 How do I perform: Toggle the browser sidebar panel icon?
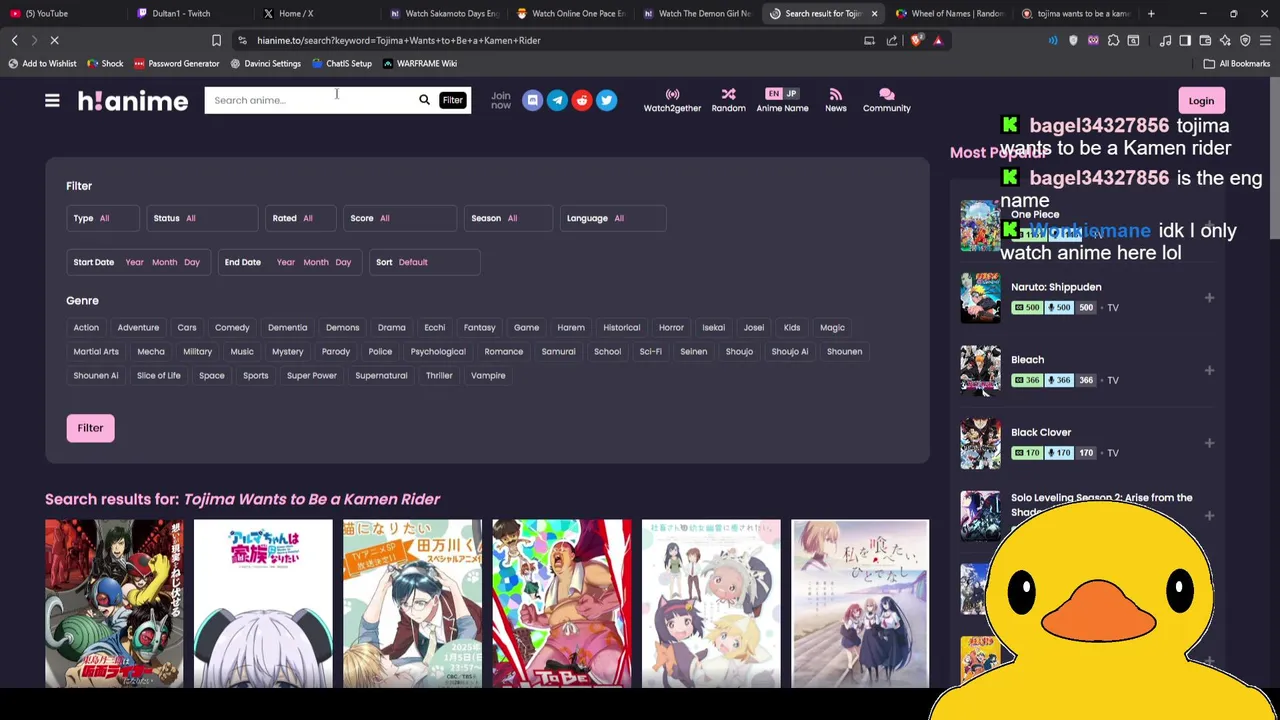[x=1185, y=40]
